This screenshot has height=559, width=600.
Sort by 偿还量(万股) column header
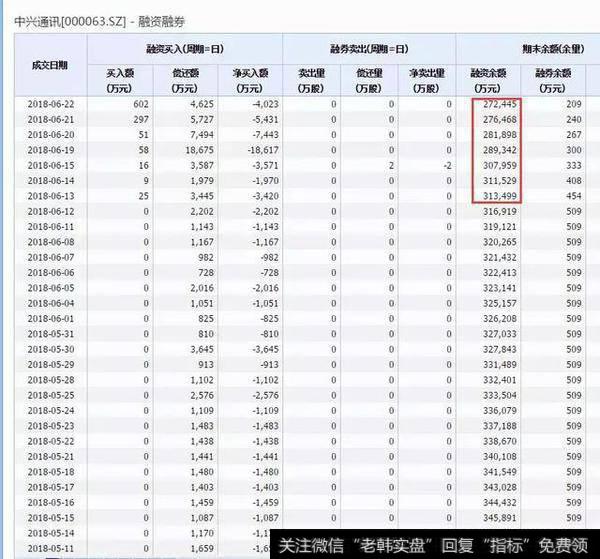369,81
